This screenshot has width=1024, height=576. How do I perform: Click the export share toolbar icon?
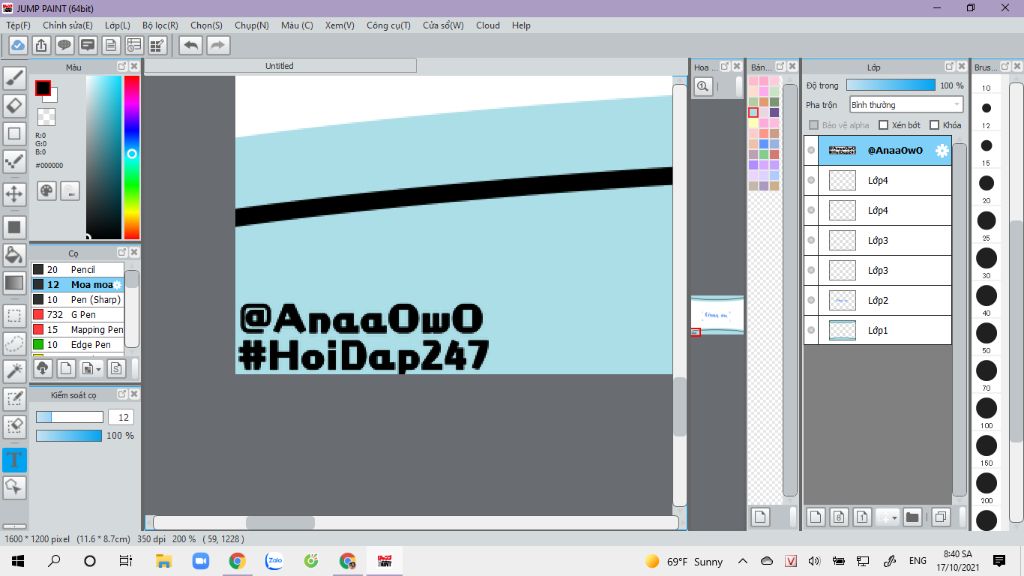(x=41, y=46)
